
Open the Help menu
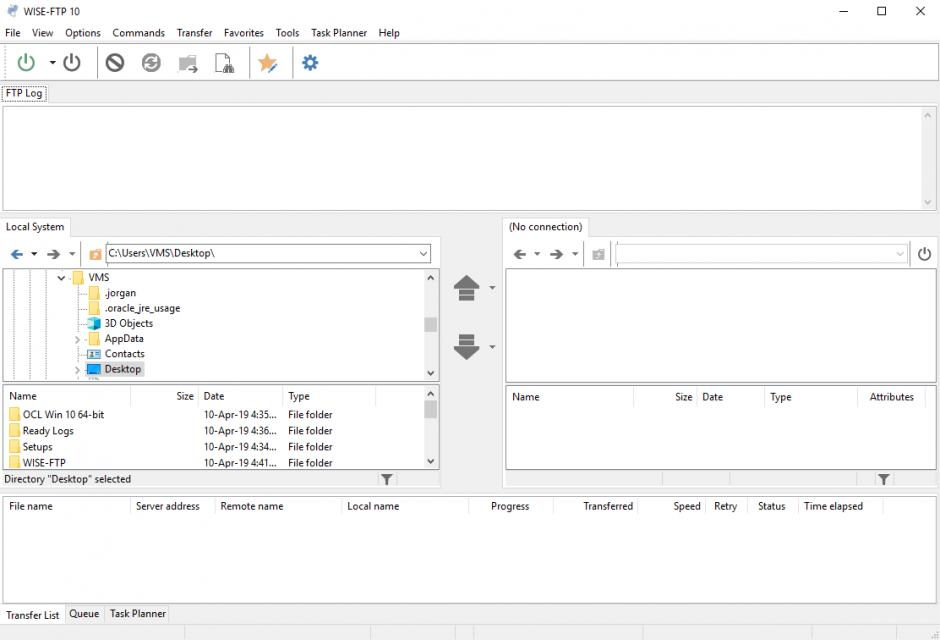point(389,33)
